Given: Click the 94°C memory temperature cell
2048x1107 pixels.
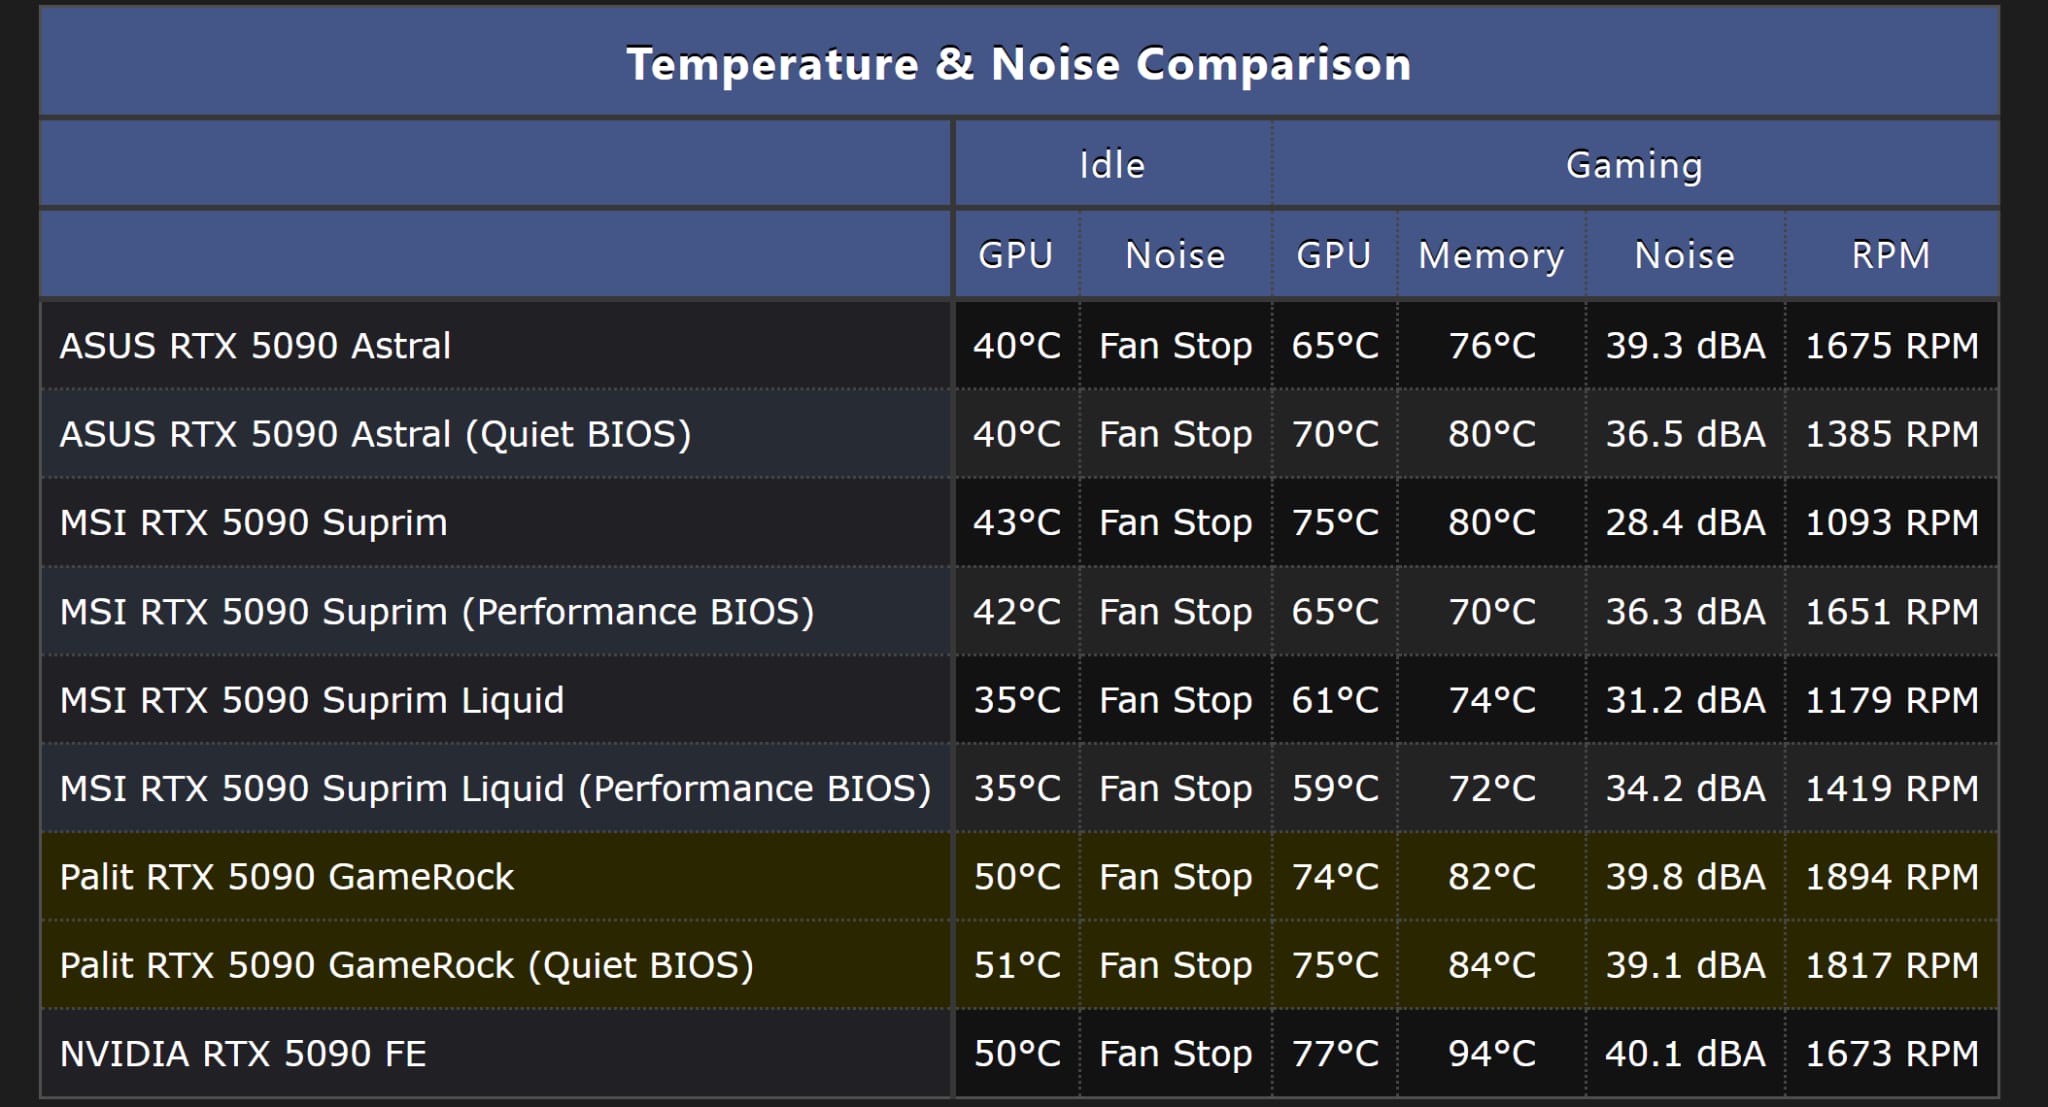Looking at the screenshot, I should tap(1491, 1054).
